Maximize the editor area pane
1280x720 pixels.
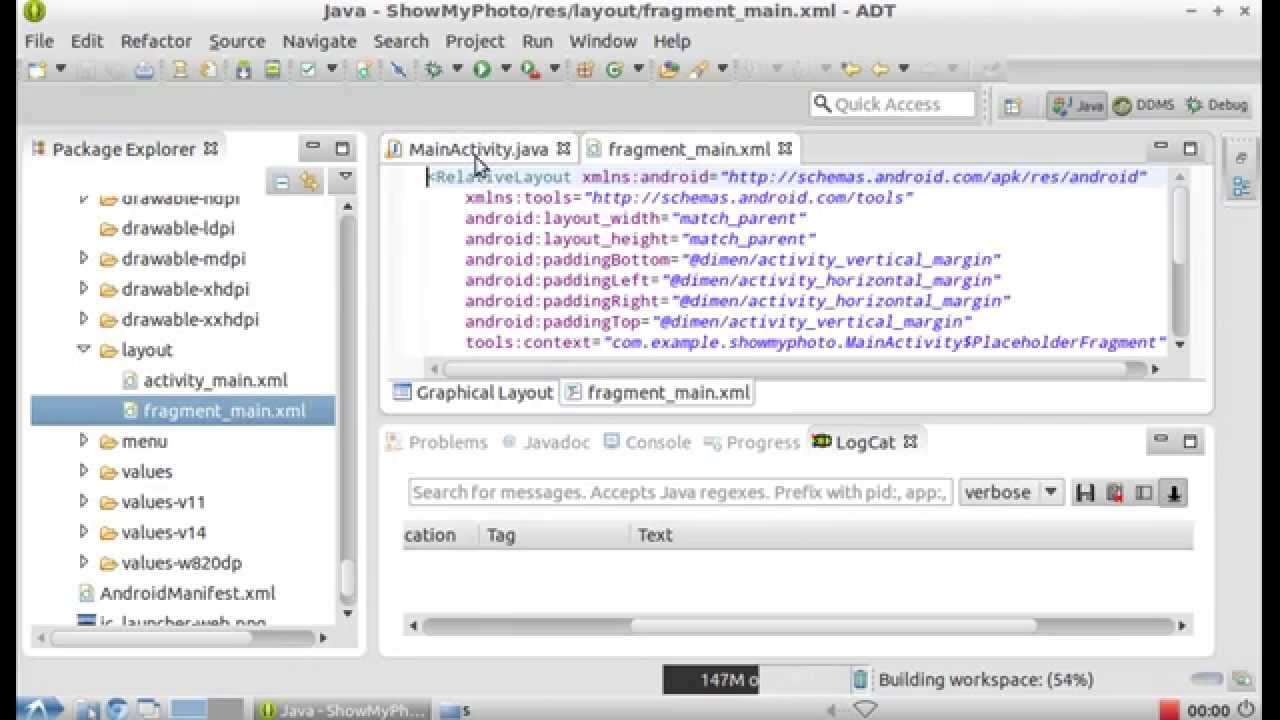pos(1190,148)
